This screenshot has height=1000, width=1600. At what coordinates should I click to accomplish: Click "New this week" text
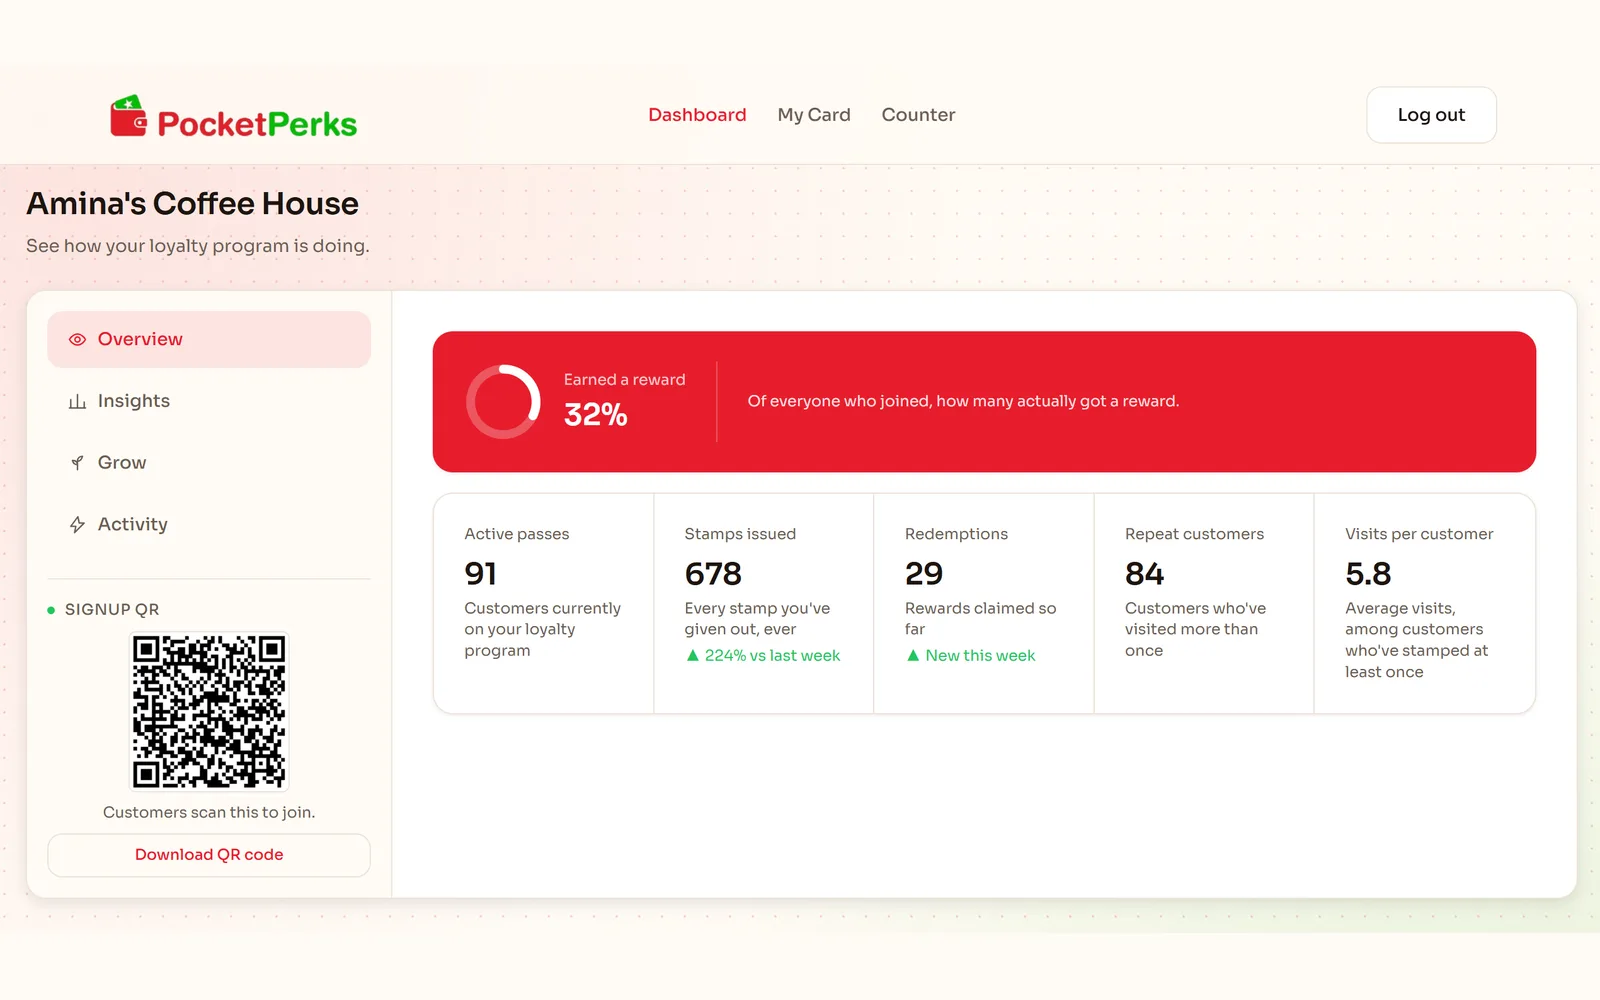[980, 656]
